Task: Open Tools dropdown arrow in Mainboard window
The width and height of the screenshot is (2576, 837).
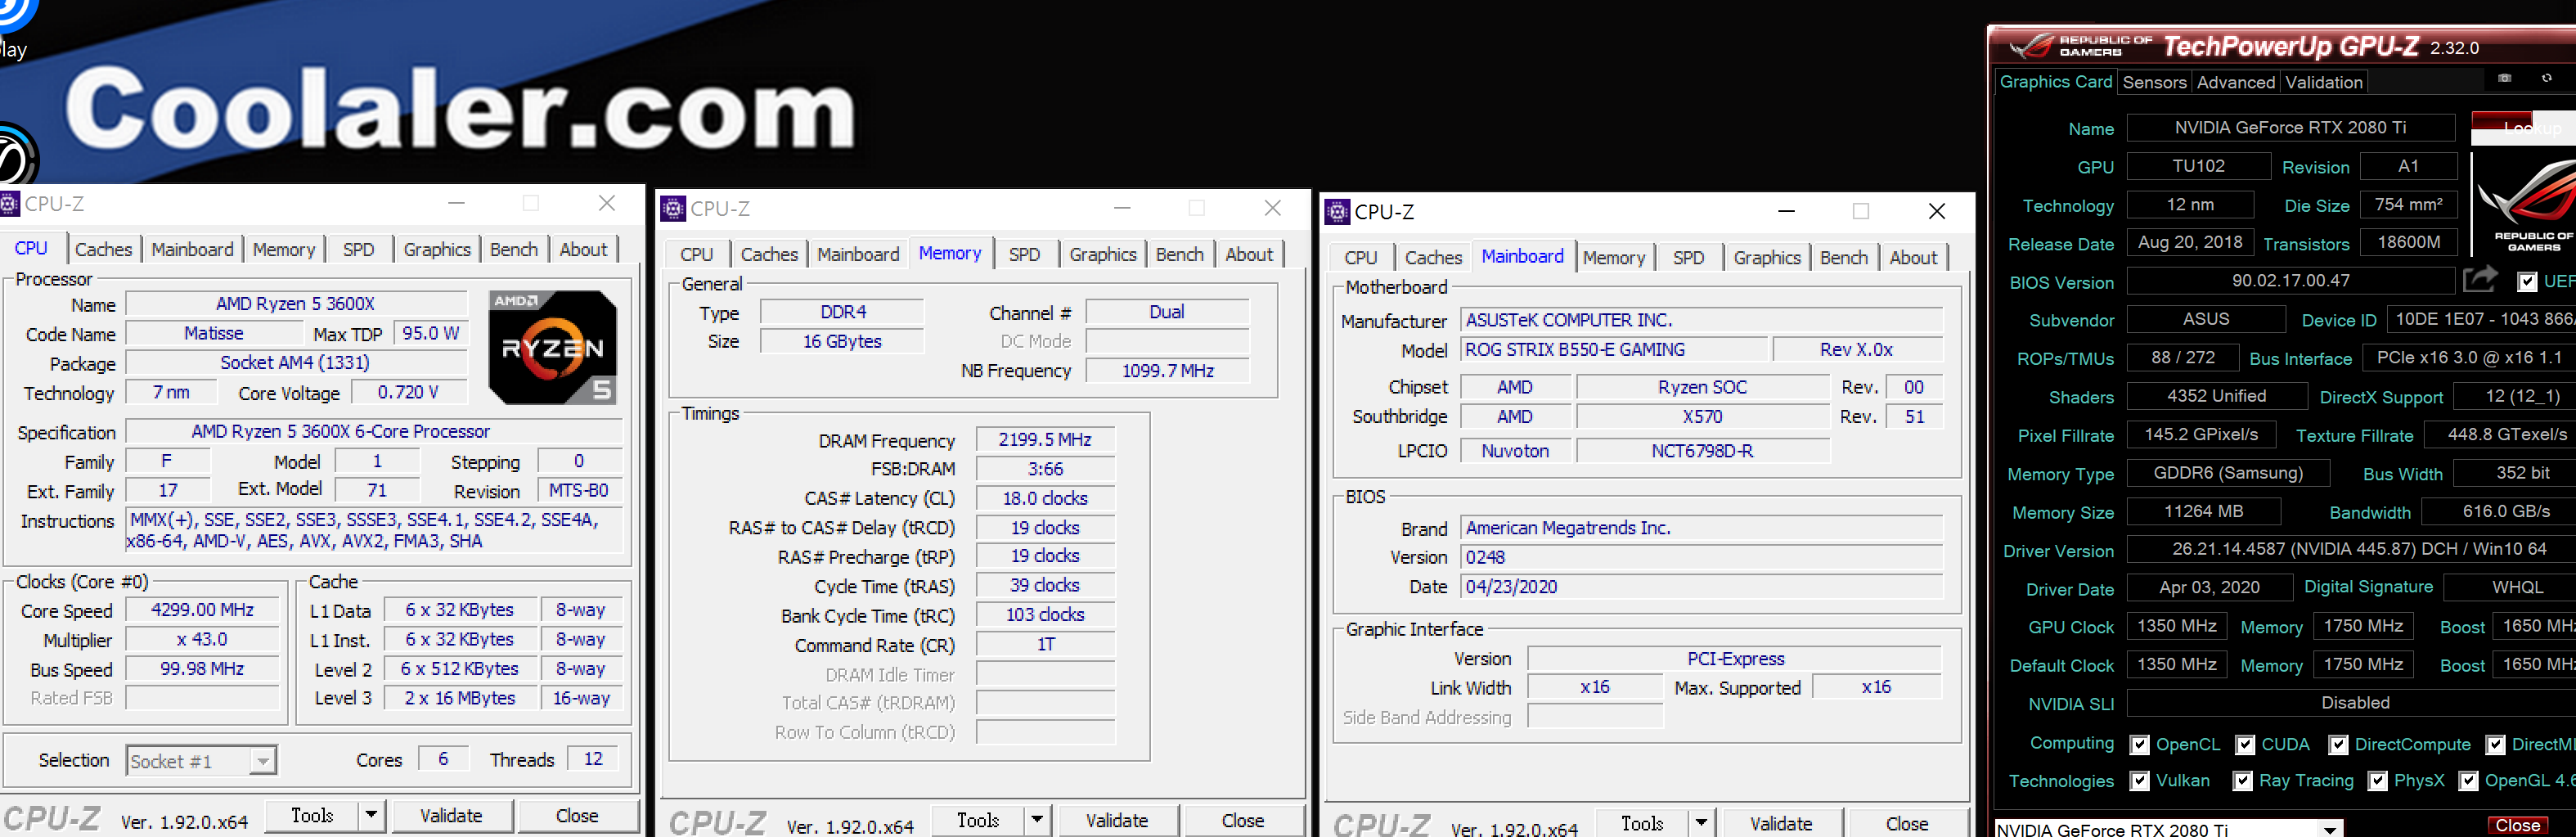Action: [1701, 823]
